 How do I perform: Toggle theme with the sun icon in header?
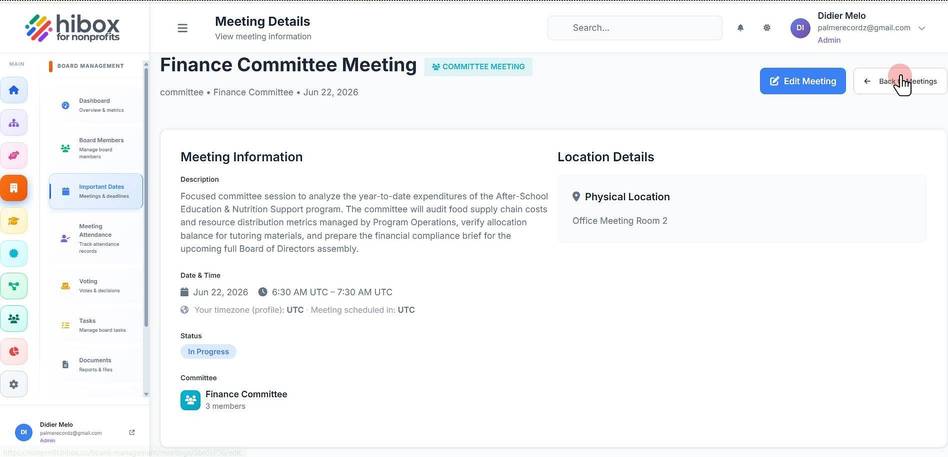pos(767,28)
